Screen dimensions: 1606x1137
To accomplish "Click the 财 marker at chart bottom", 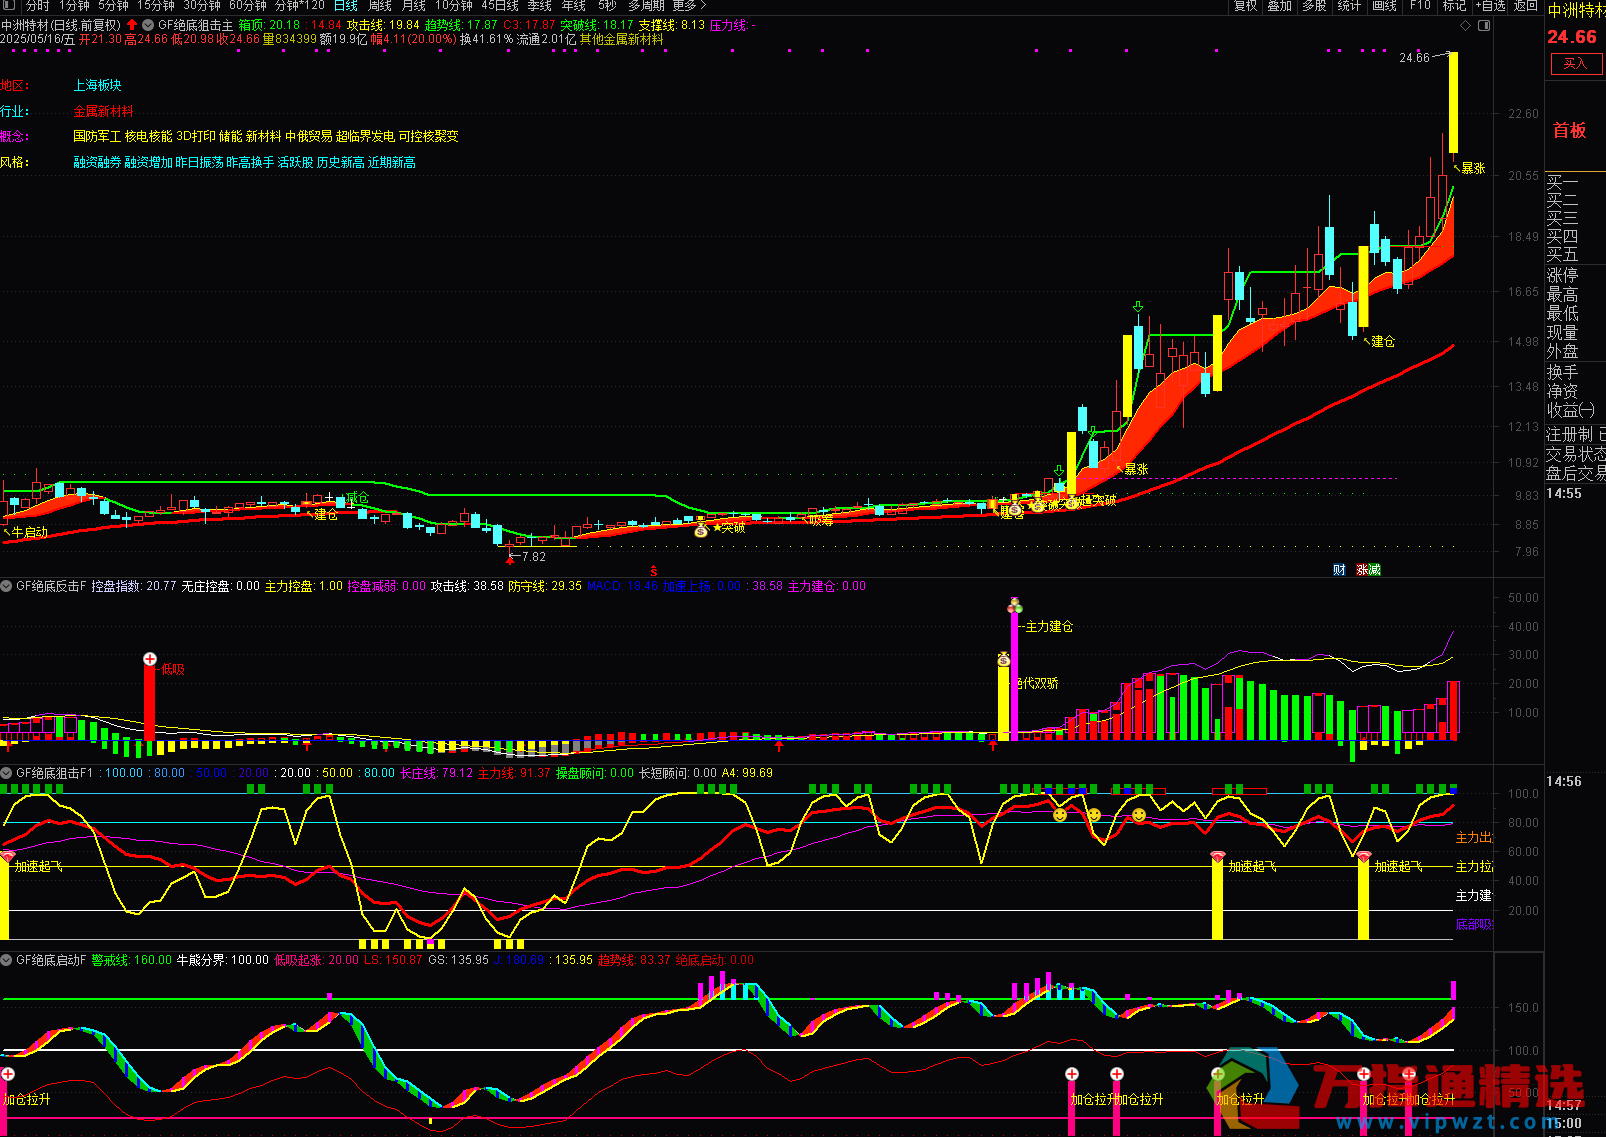I will click(x=1339, y=570).
